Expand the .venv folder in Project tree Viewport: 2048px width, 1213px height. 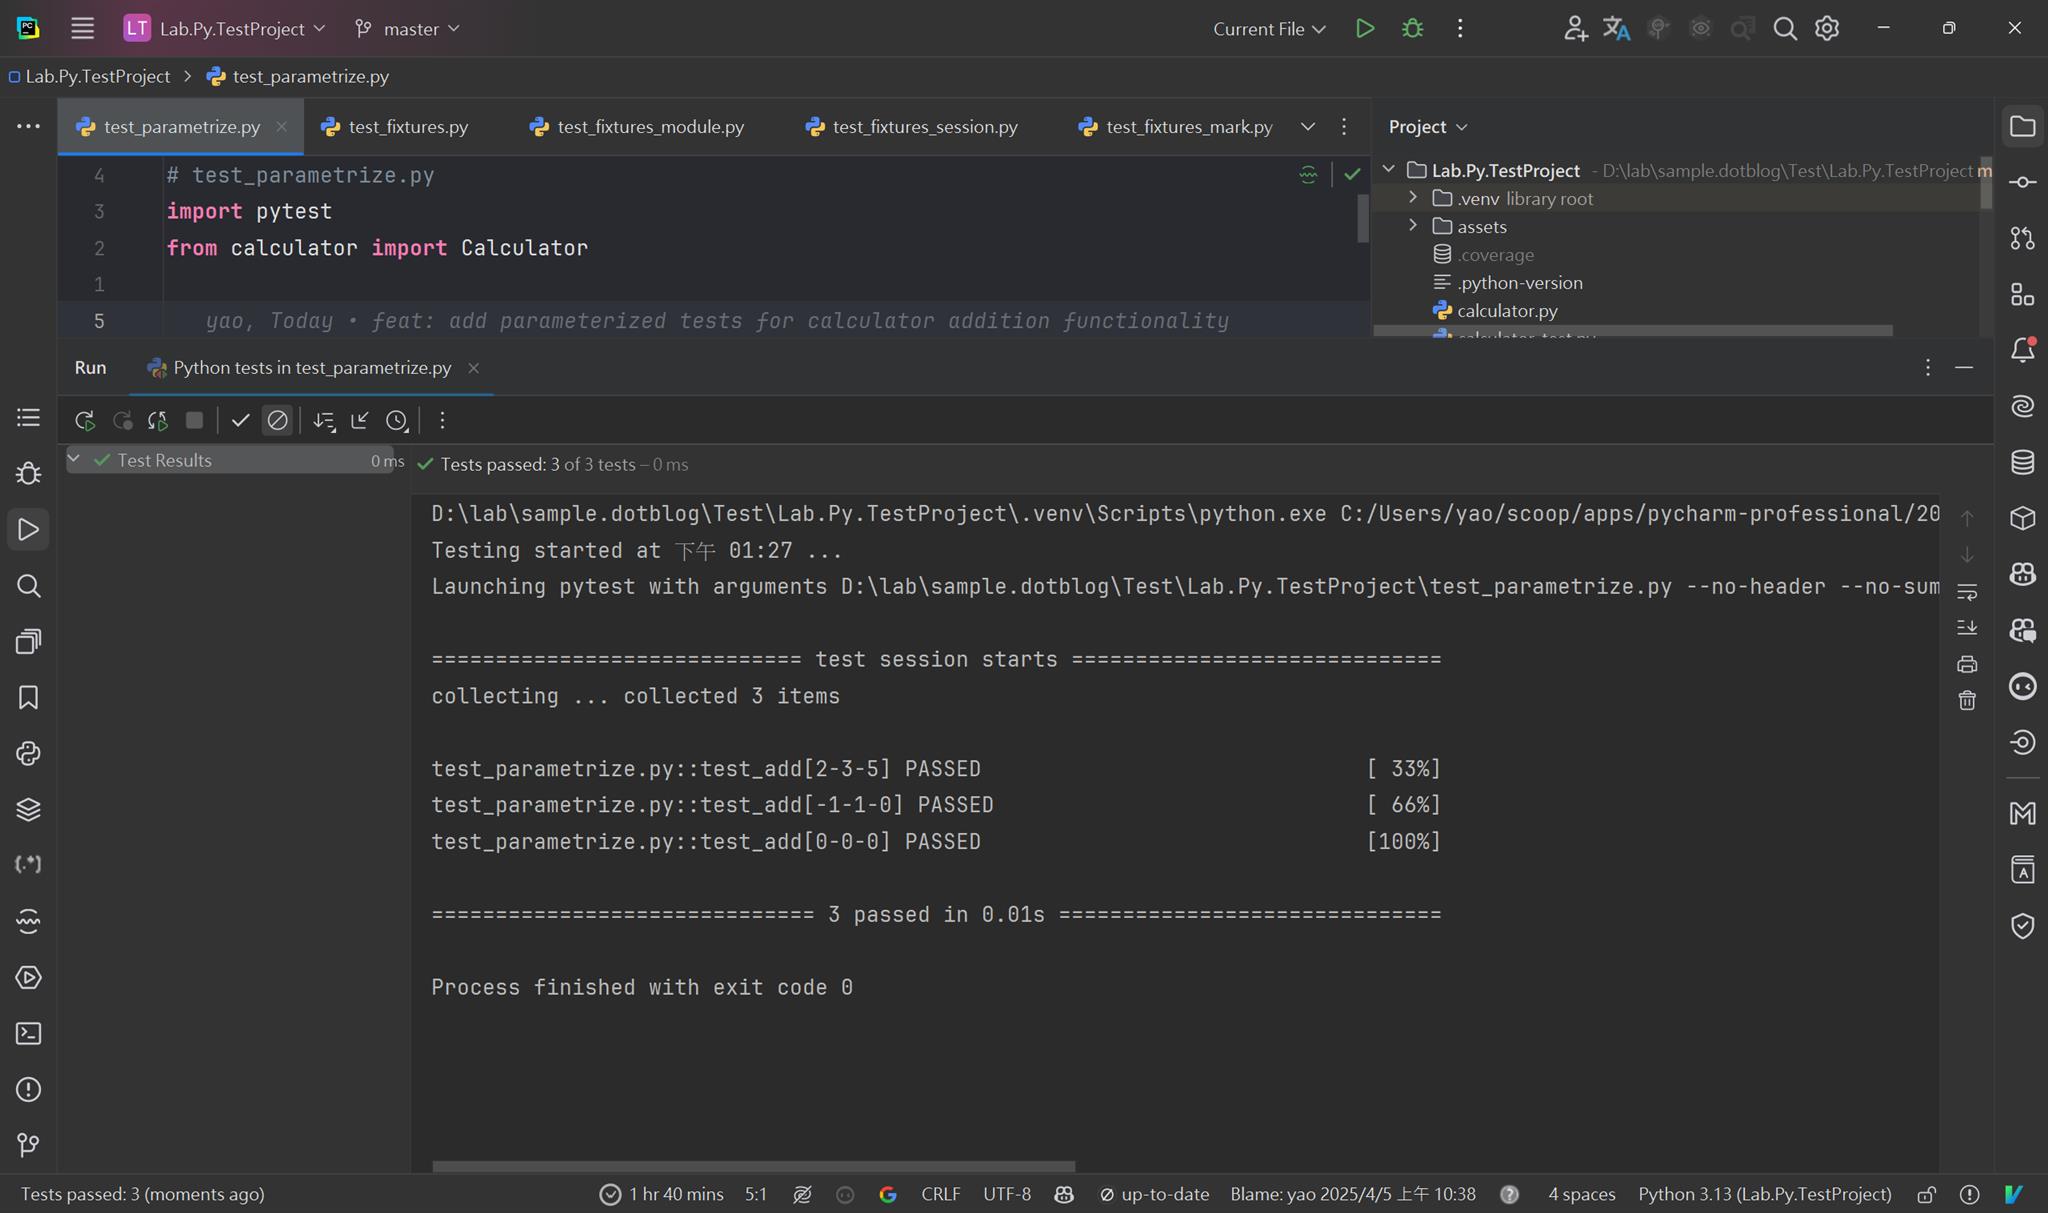pyautogui.click(x=1413, y=198)
